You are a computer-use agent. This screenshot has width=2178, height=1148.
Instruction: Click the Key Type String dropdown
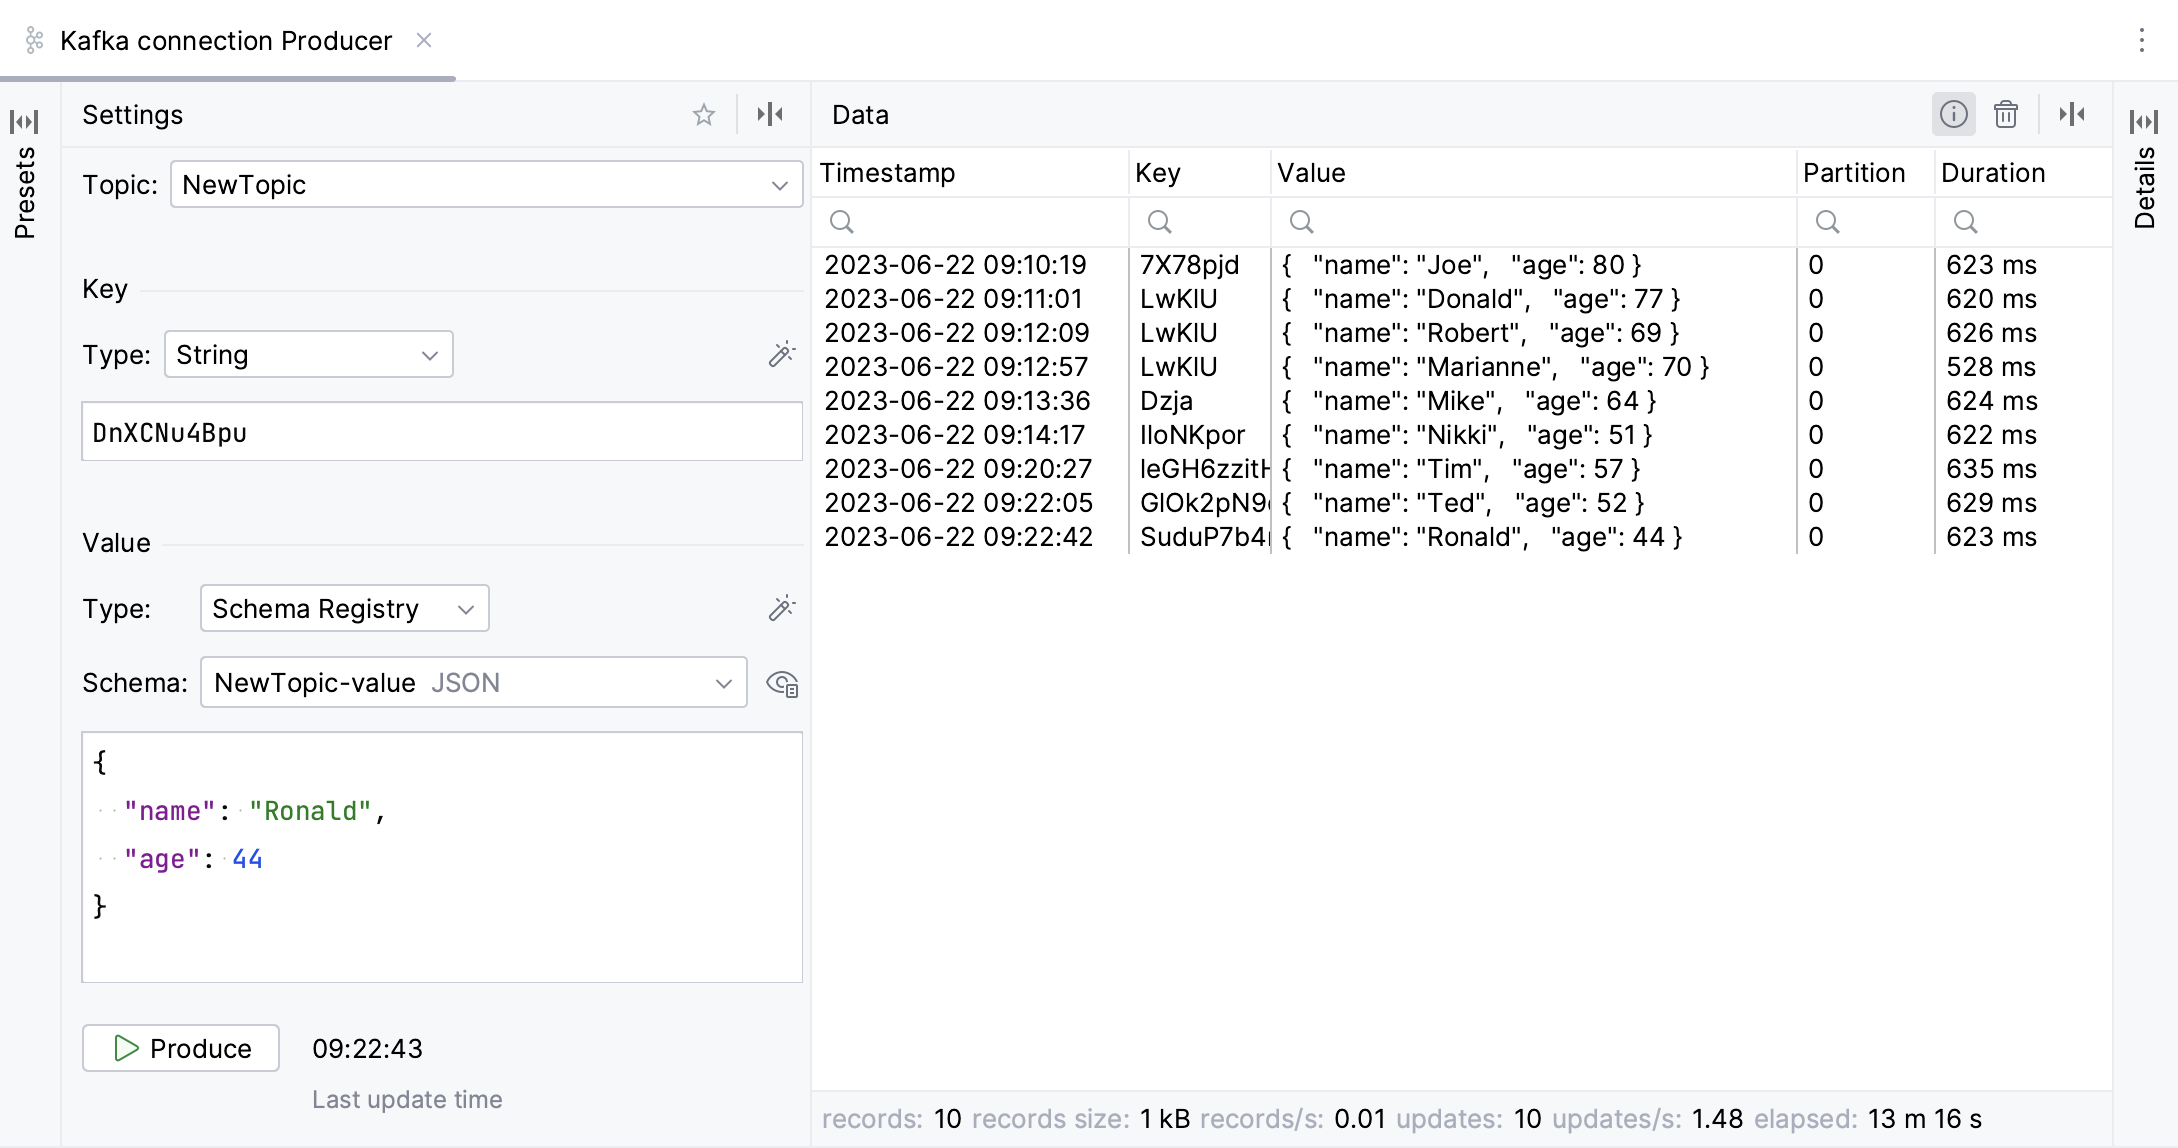point(304,356)
